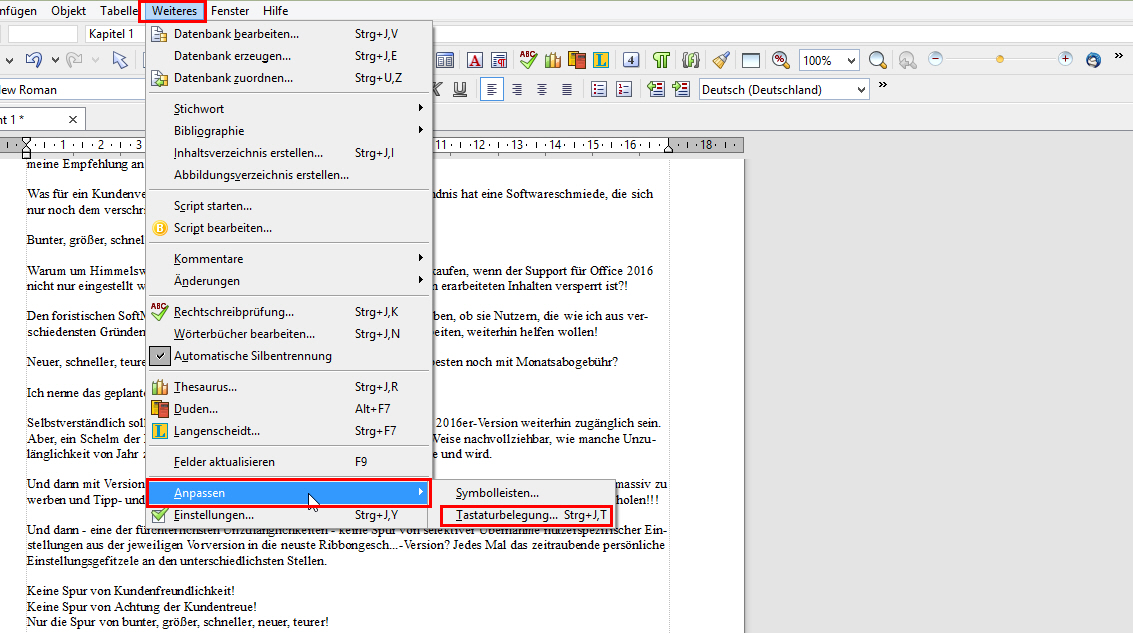Image resolution: width=1133 pixels, height=633 pixels.
Task: Click the zoom slider handle
Action: [x=999, y=59]
